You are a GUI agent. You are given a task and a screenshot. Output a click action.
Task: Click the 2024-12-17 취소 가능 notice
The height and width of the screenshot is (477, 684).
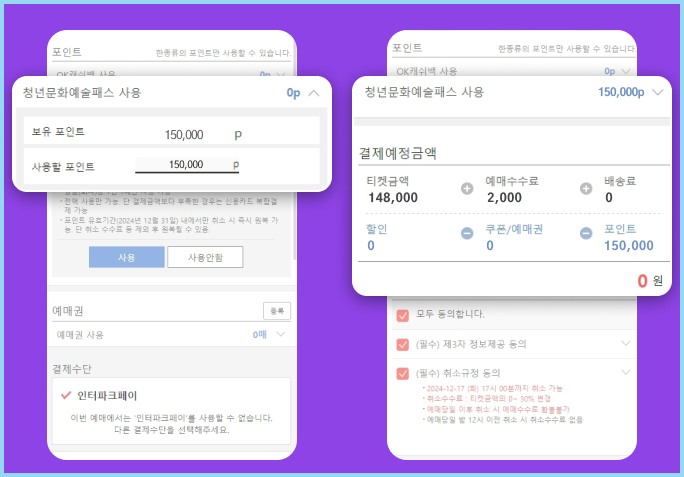494,388
